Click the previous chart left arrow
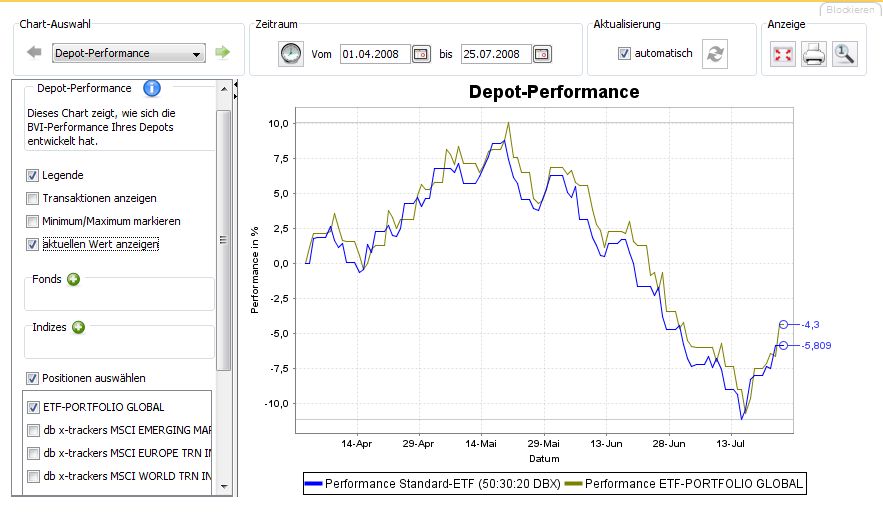 (x=33, y=53)
